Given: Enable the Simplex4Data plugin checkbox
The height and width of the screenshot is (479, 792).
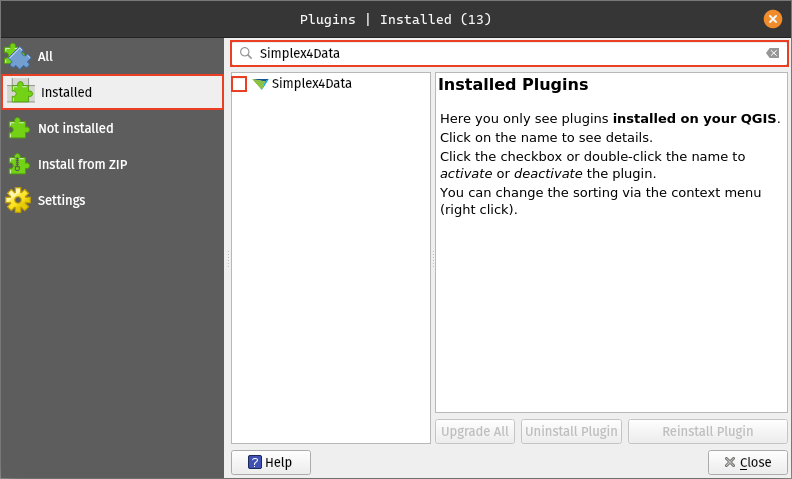Looking at the screenshot, I should [x=239, y=84].
